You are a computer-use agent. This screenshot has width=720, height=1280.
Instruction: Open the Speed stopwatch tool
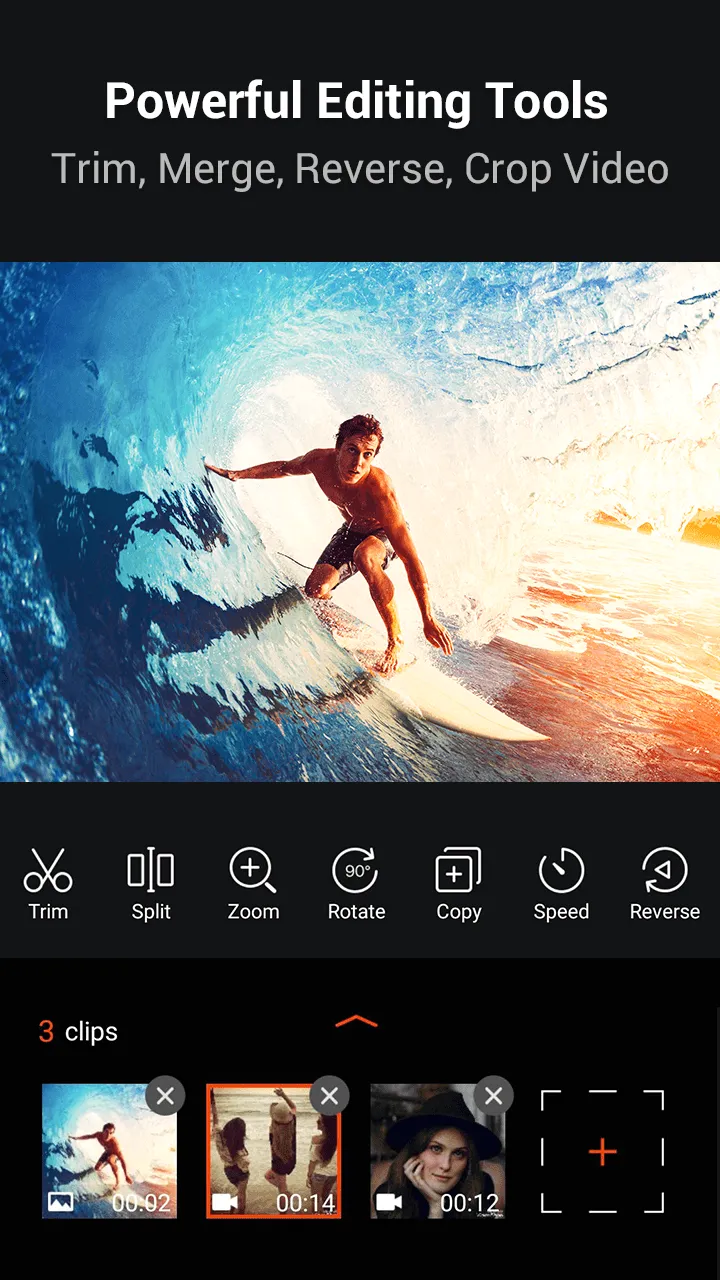tap(561, 885)
